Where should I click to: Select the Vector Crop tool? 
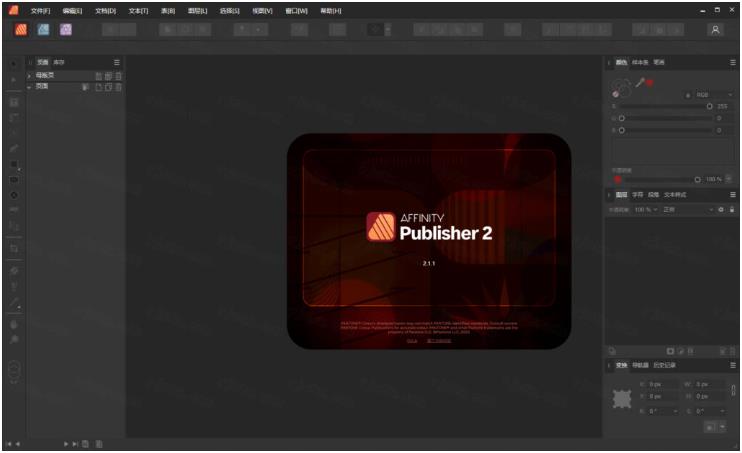click(14, 248)
